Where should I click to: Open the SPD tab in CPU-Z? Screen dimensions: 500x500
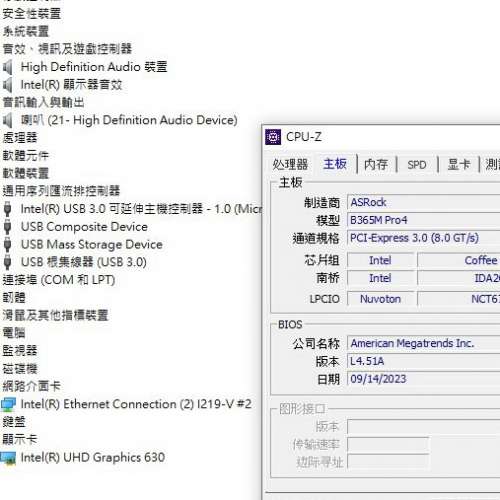coord(417,165)
